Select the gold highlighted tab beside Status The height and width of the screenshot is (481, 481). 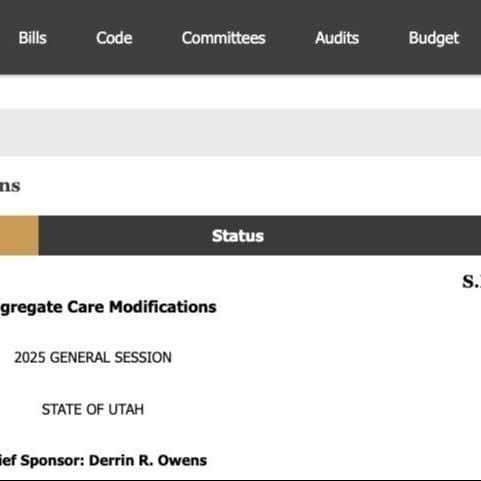(19, 236)
